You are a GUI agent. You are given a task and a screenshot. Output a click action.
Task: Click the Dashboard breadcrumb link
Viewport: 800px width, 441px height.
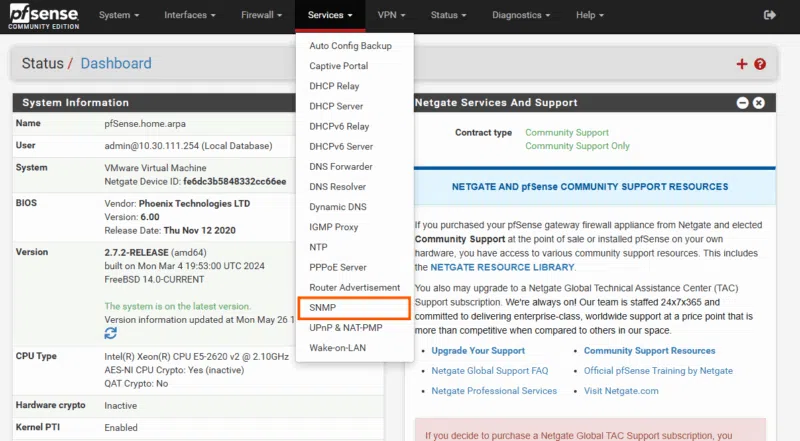point(116,64)
